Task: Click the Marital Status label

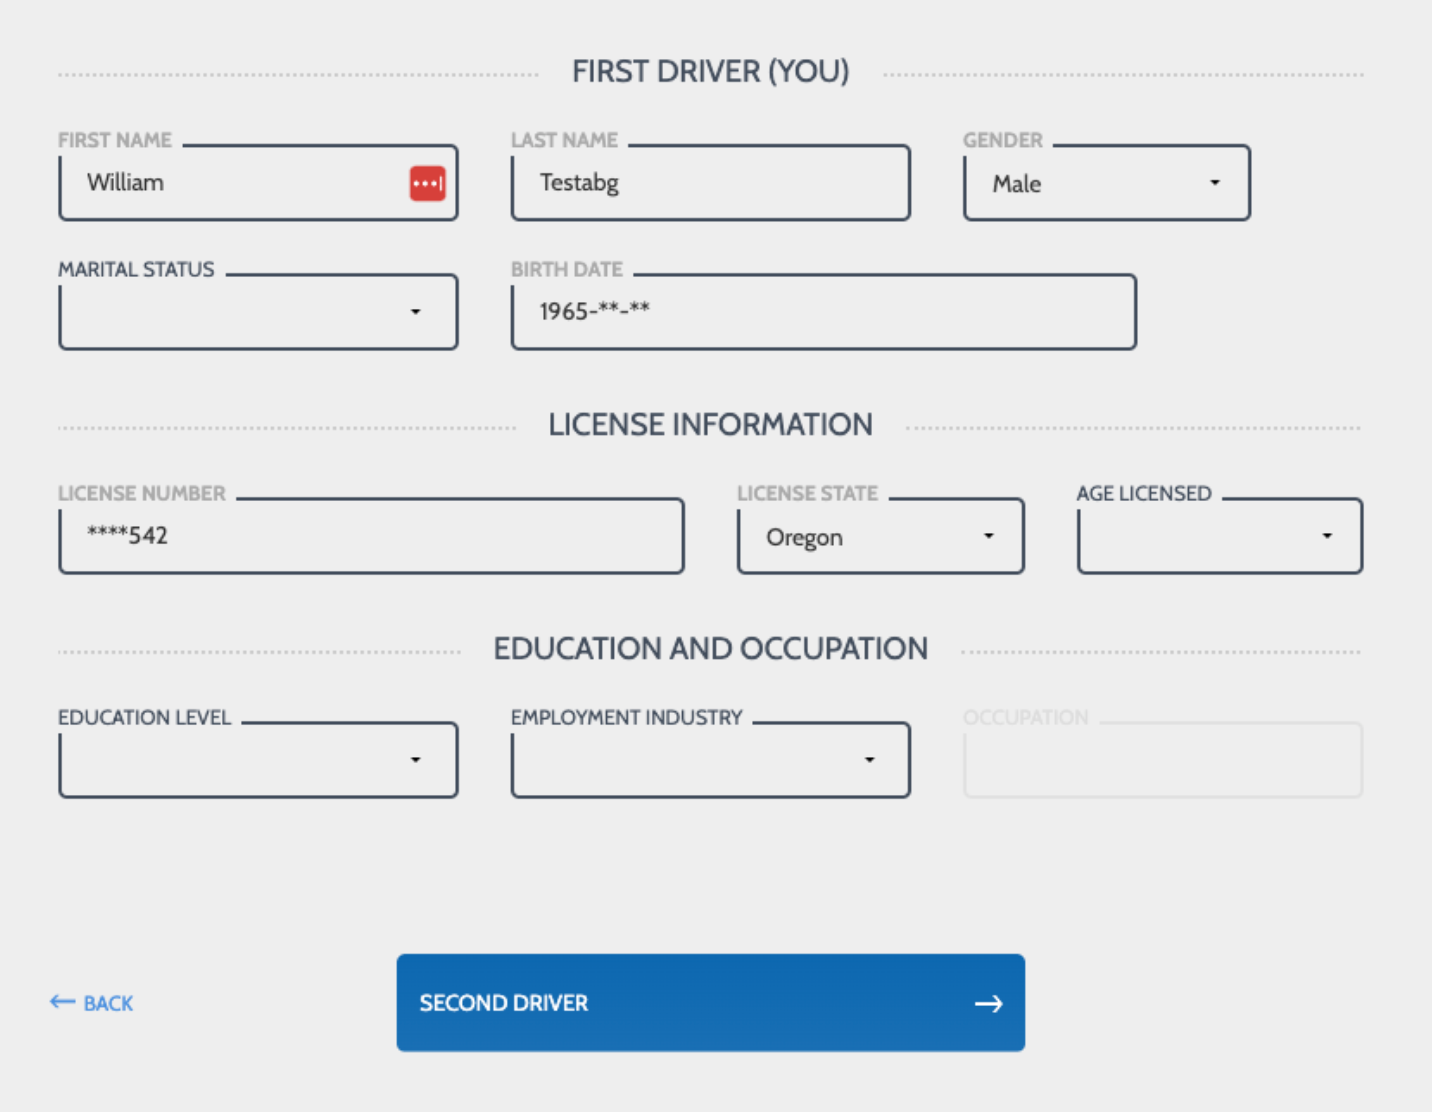Action: pyautogui.click(x=136, y=270)
